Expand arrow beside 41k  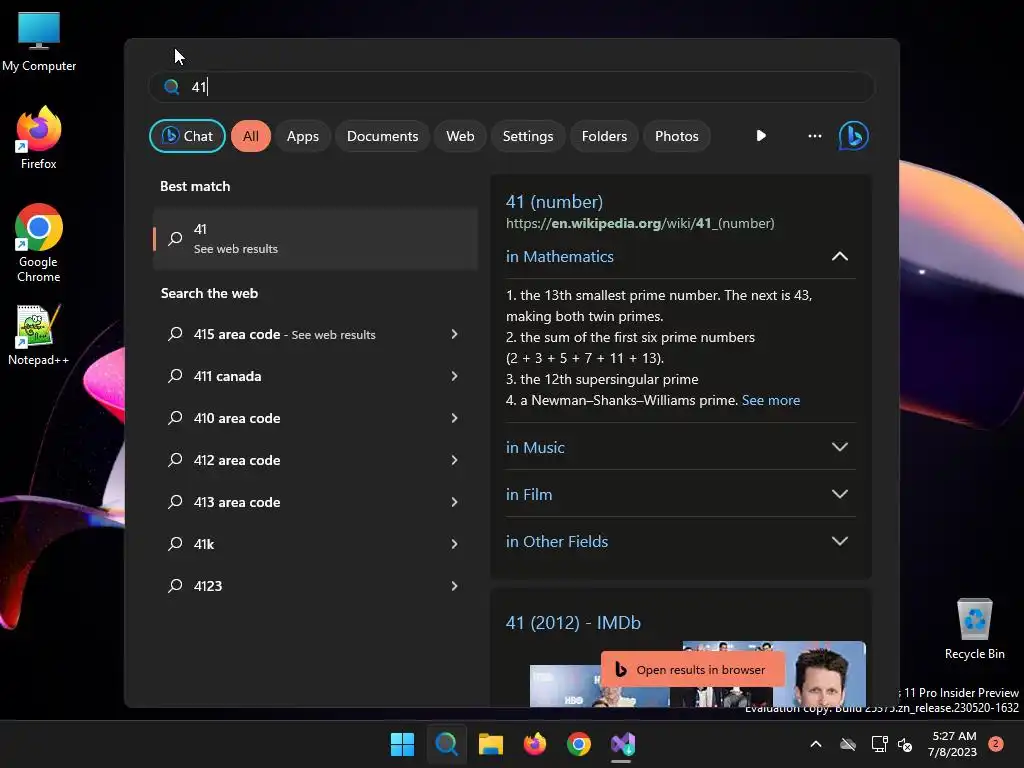point(455,544)
